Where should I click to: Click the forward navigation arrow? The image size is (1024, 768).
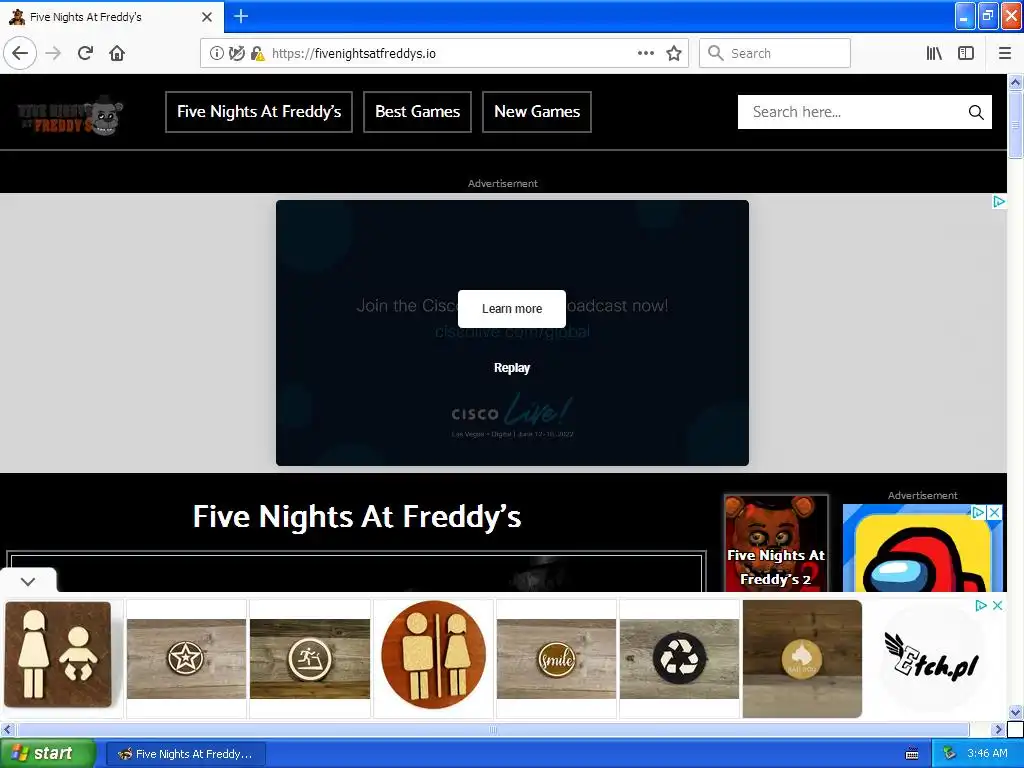click(53, 53)
